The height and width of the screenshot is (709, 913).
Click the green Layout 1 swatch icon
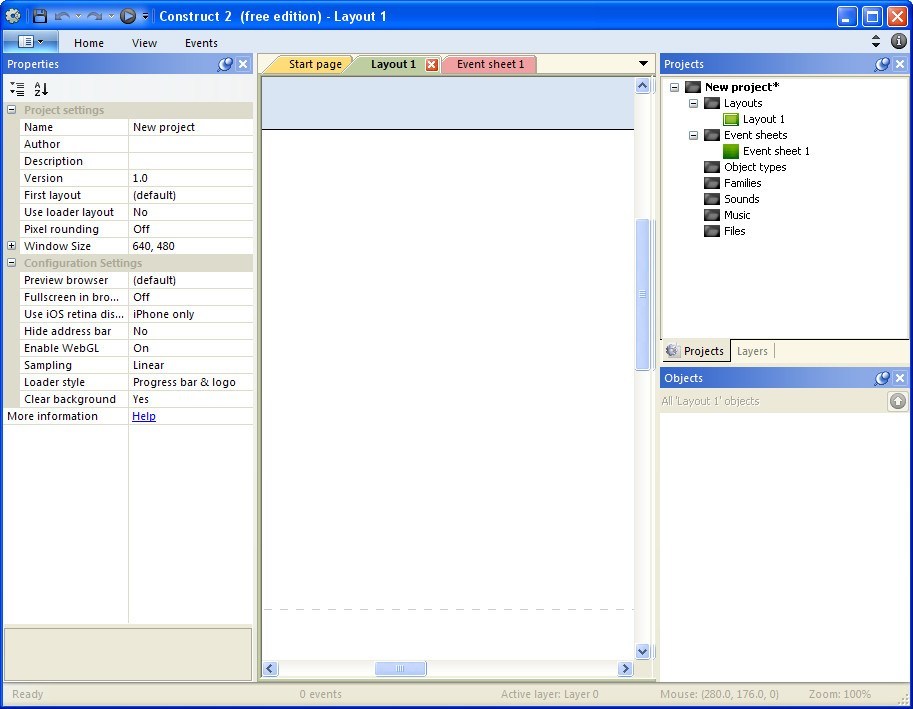[x=732, y=119]
